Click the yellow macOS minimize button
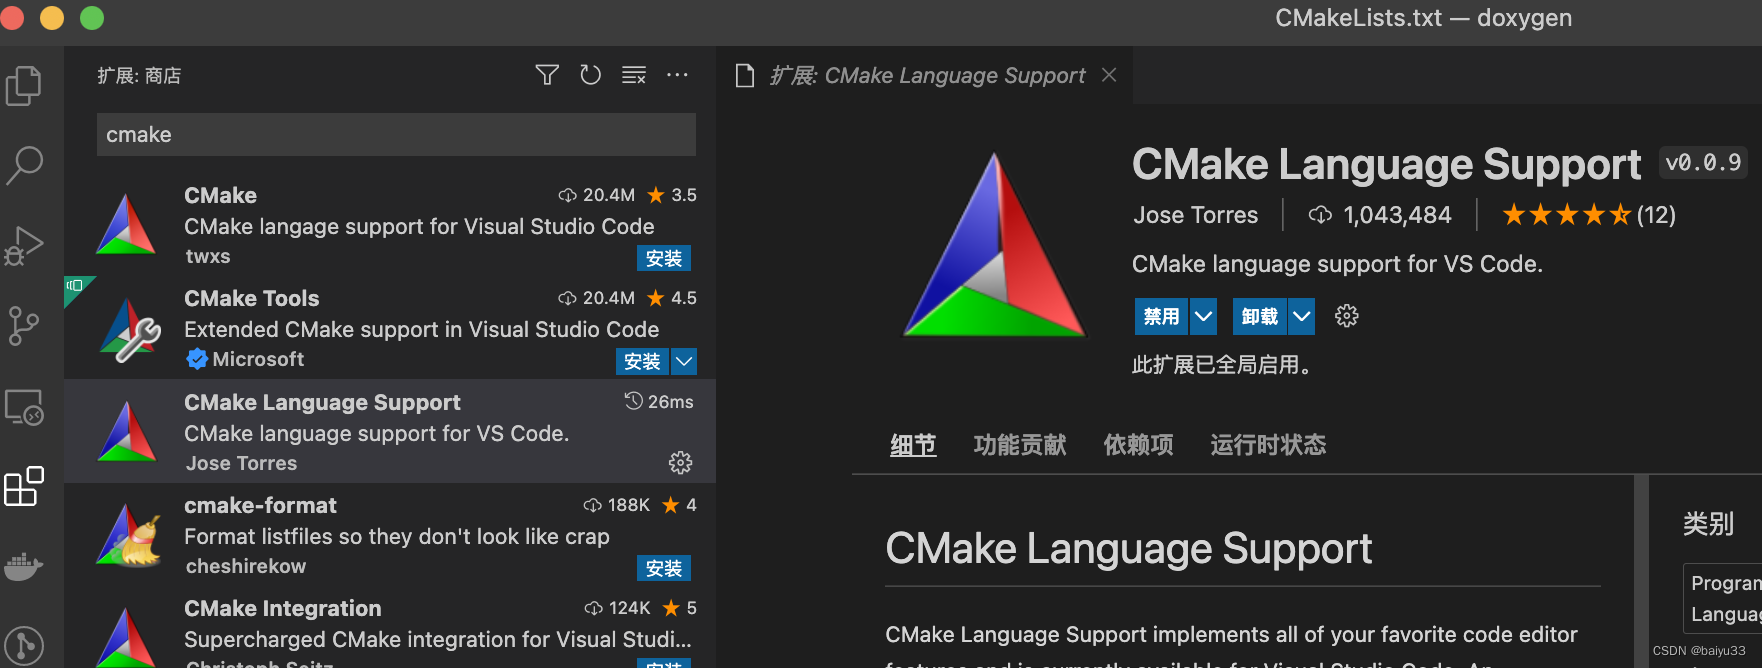The width and height of the screenshot is (1762, 668). coord(52,17)
